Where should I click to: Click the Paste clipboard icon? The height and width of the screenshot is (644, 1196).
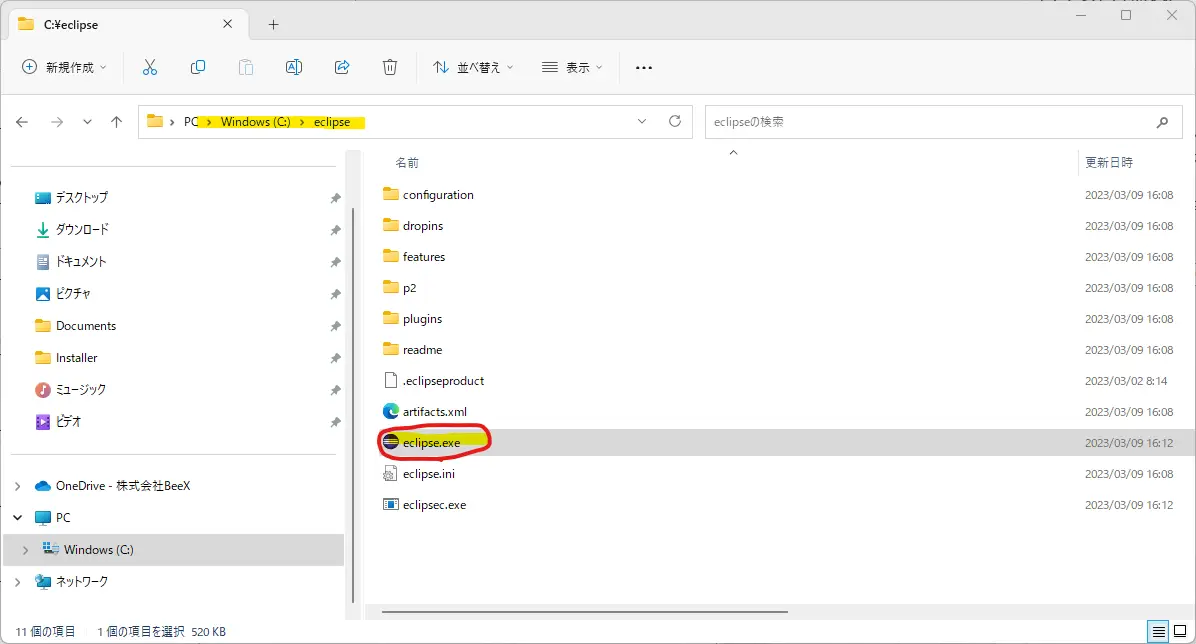coord(246,67)
